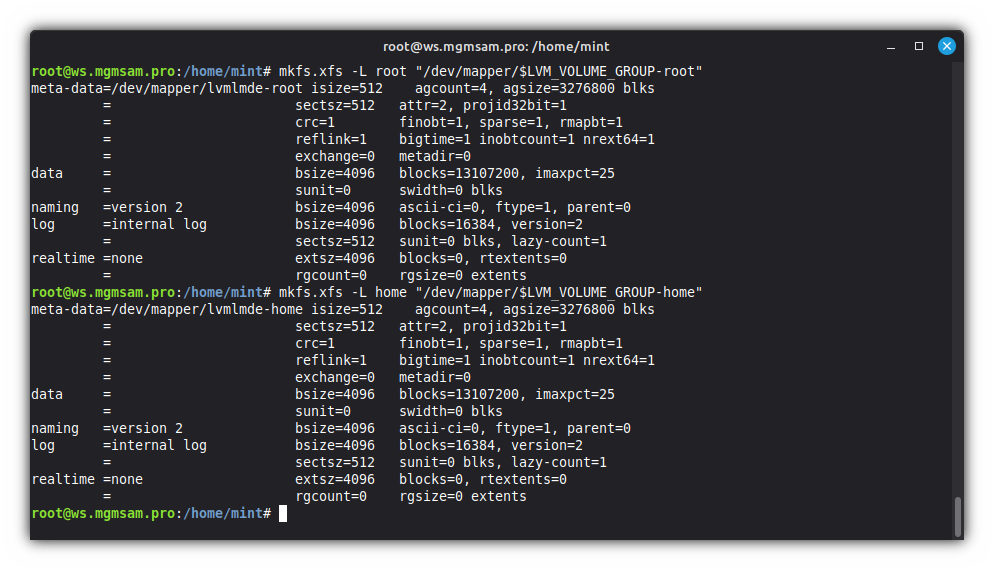Click "log =internal log" in the home output

119,445
